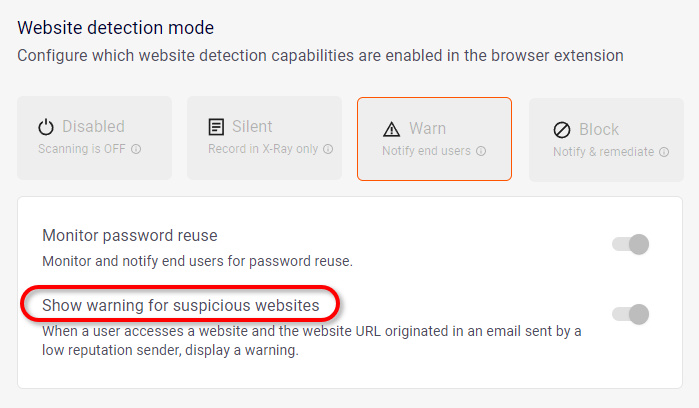699x408 pixels.
Task: Click the password reuse description text
Action: coord(198,261)
